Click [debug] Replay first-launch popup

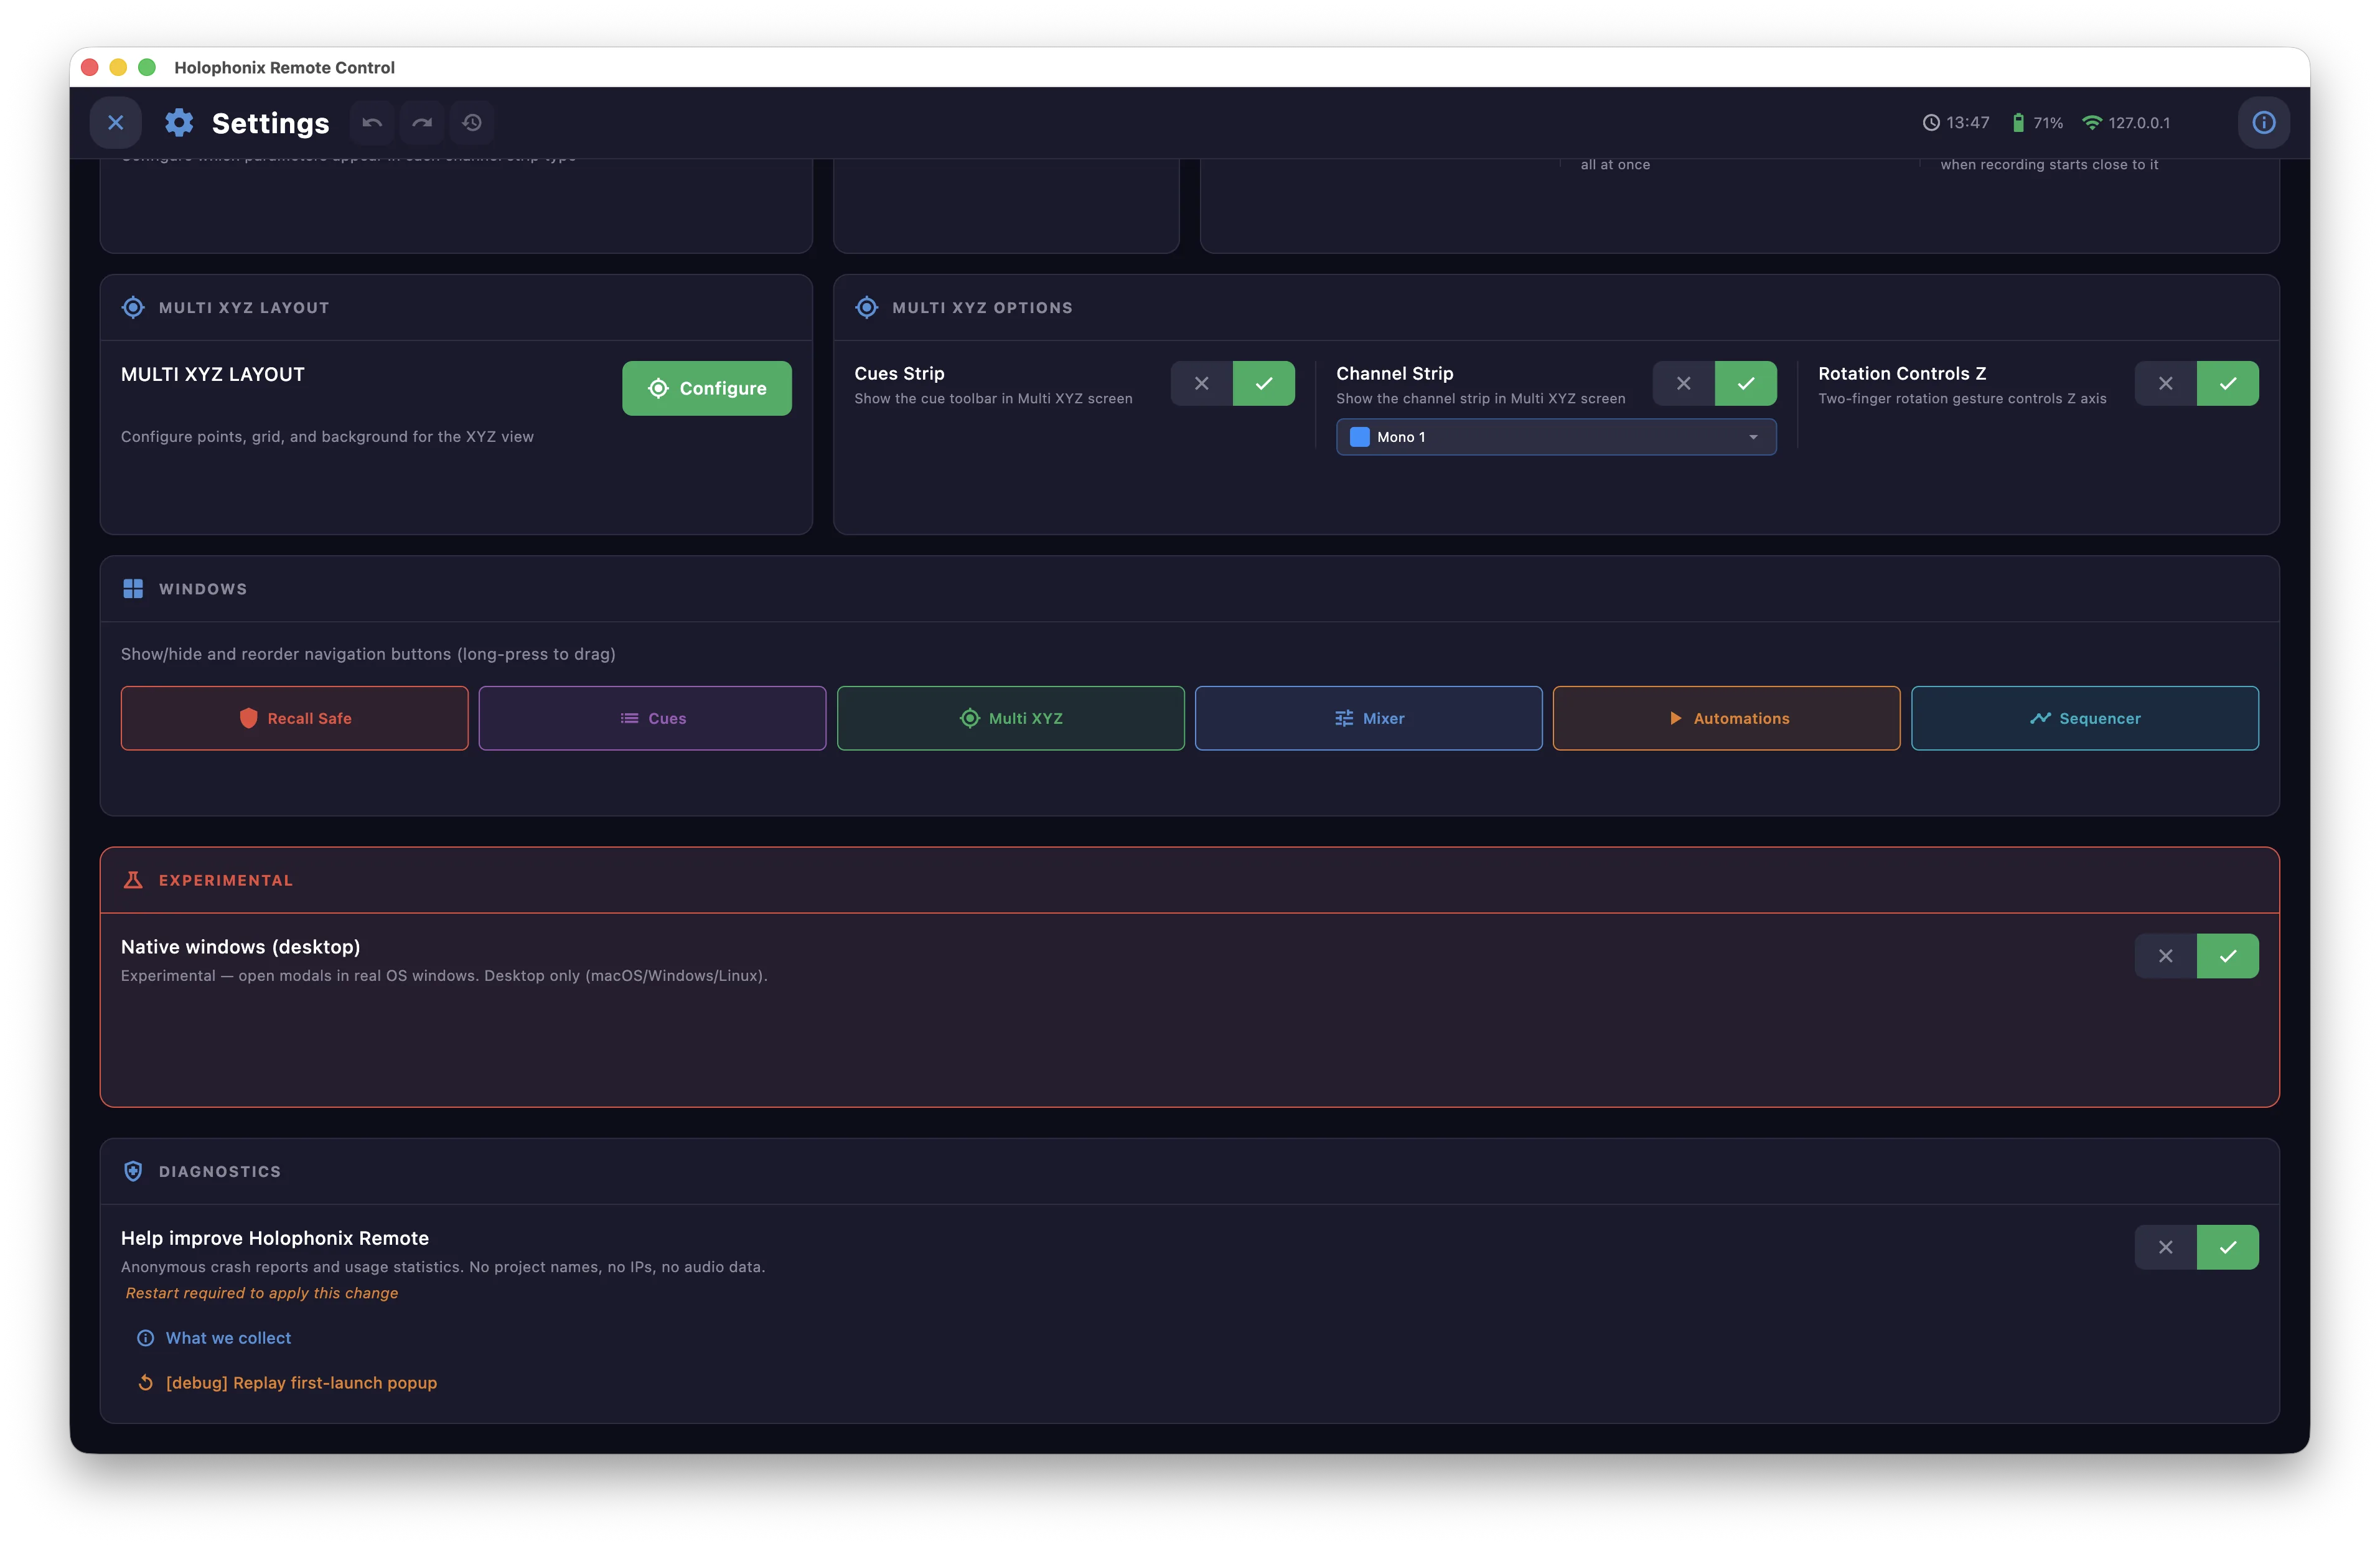(301, 1383)
